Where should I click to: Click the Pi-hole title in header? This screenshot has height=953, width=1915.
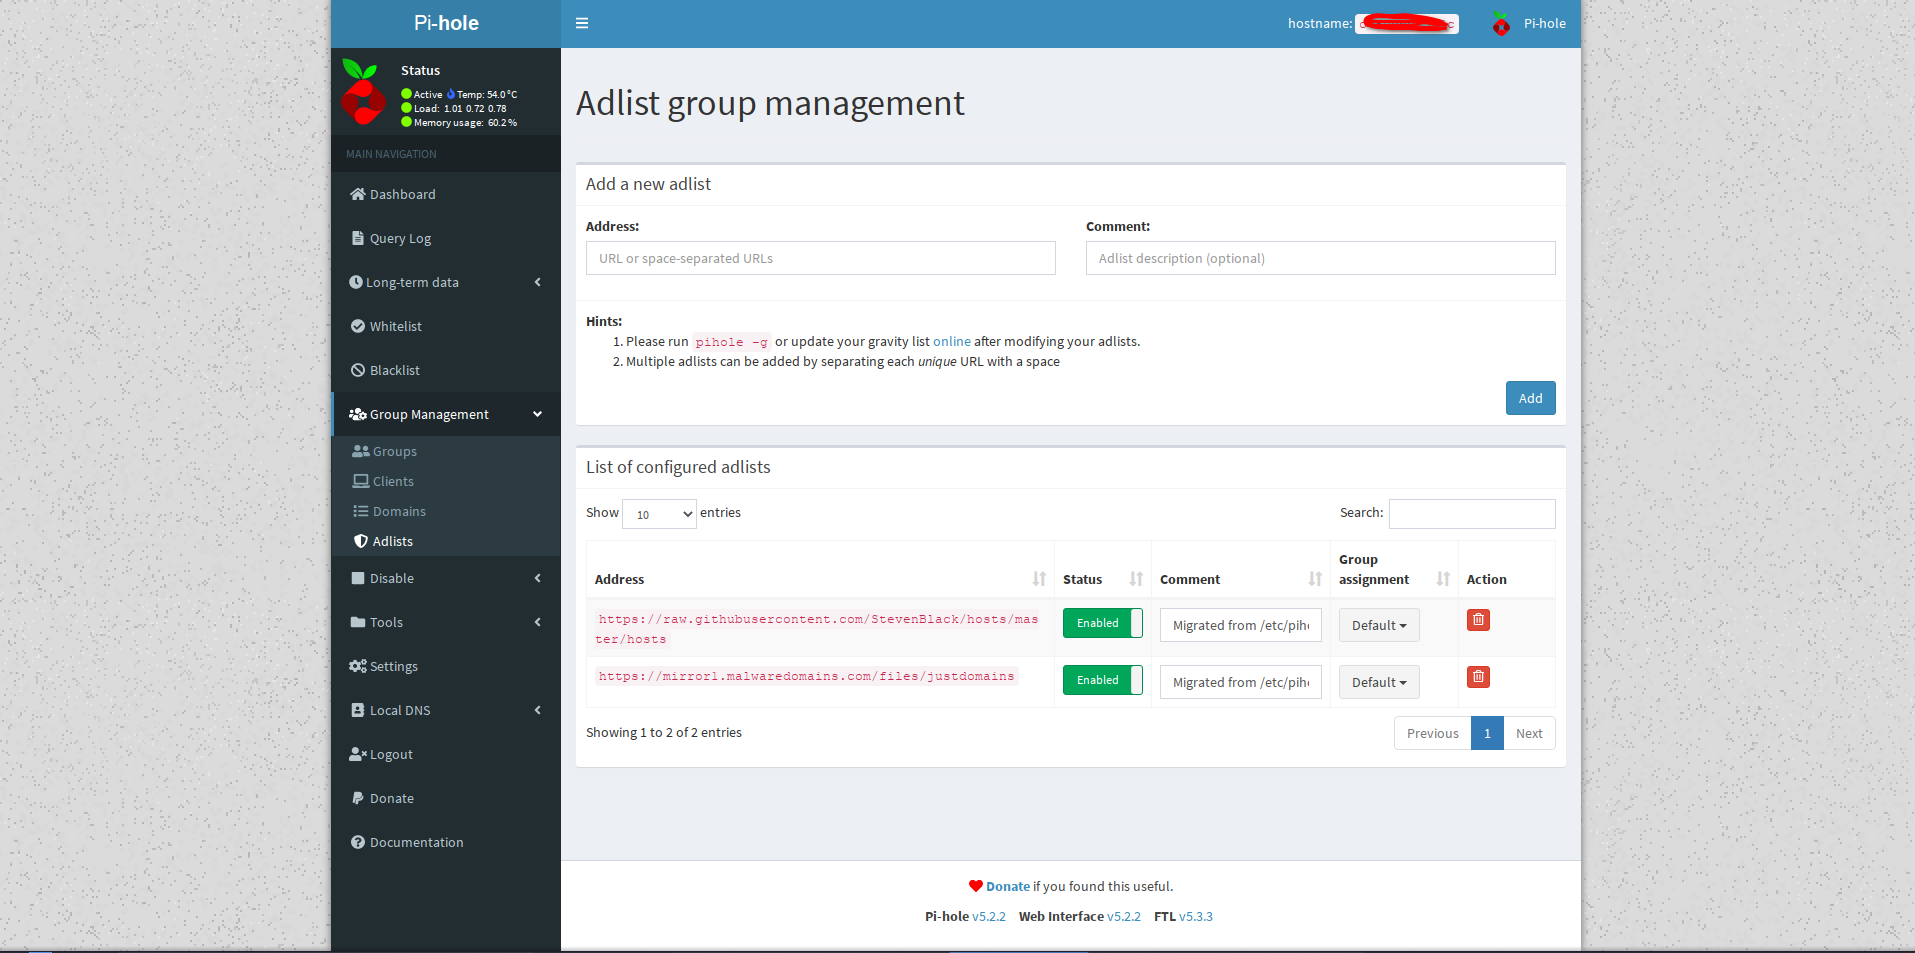coord(446,23)
